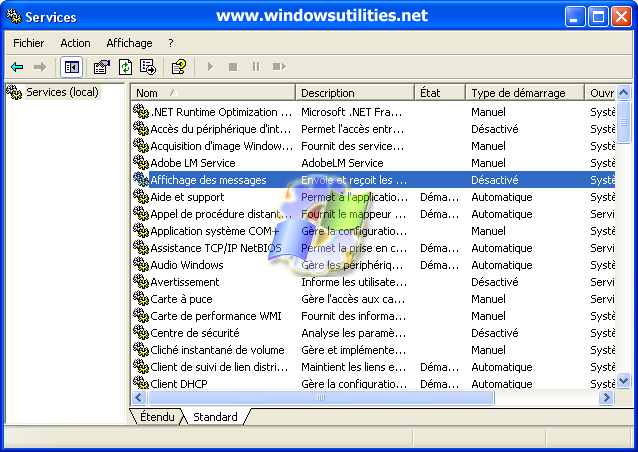Click the Stop service square icon
This screenshot has height=452, width=638.
(x=233, y=67)
